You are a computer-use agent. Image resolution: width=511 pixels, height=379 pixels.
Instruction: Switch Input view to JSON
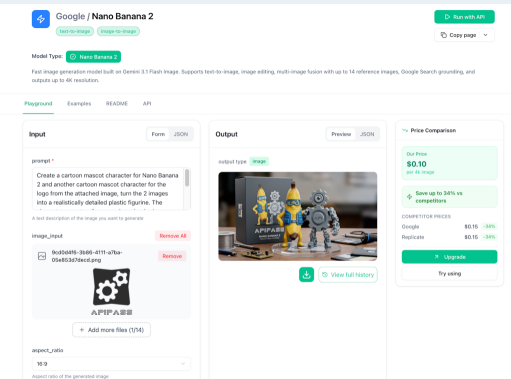[x=181, y=134]
